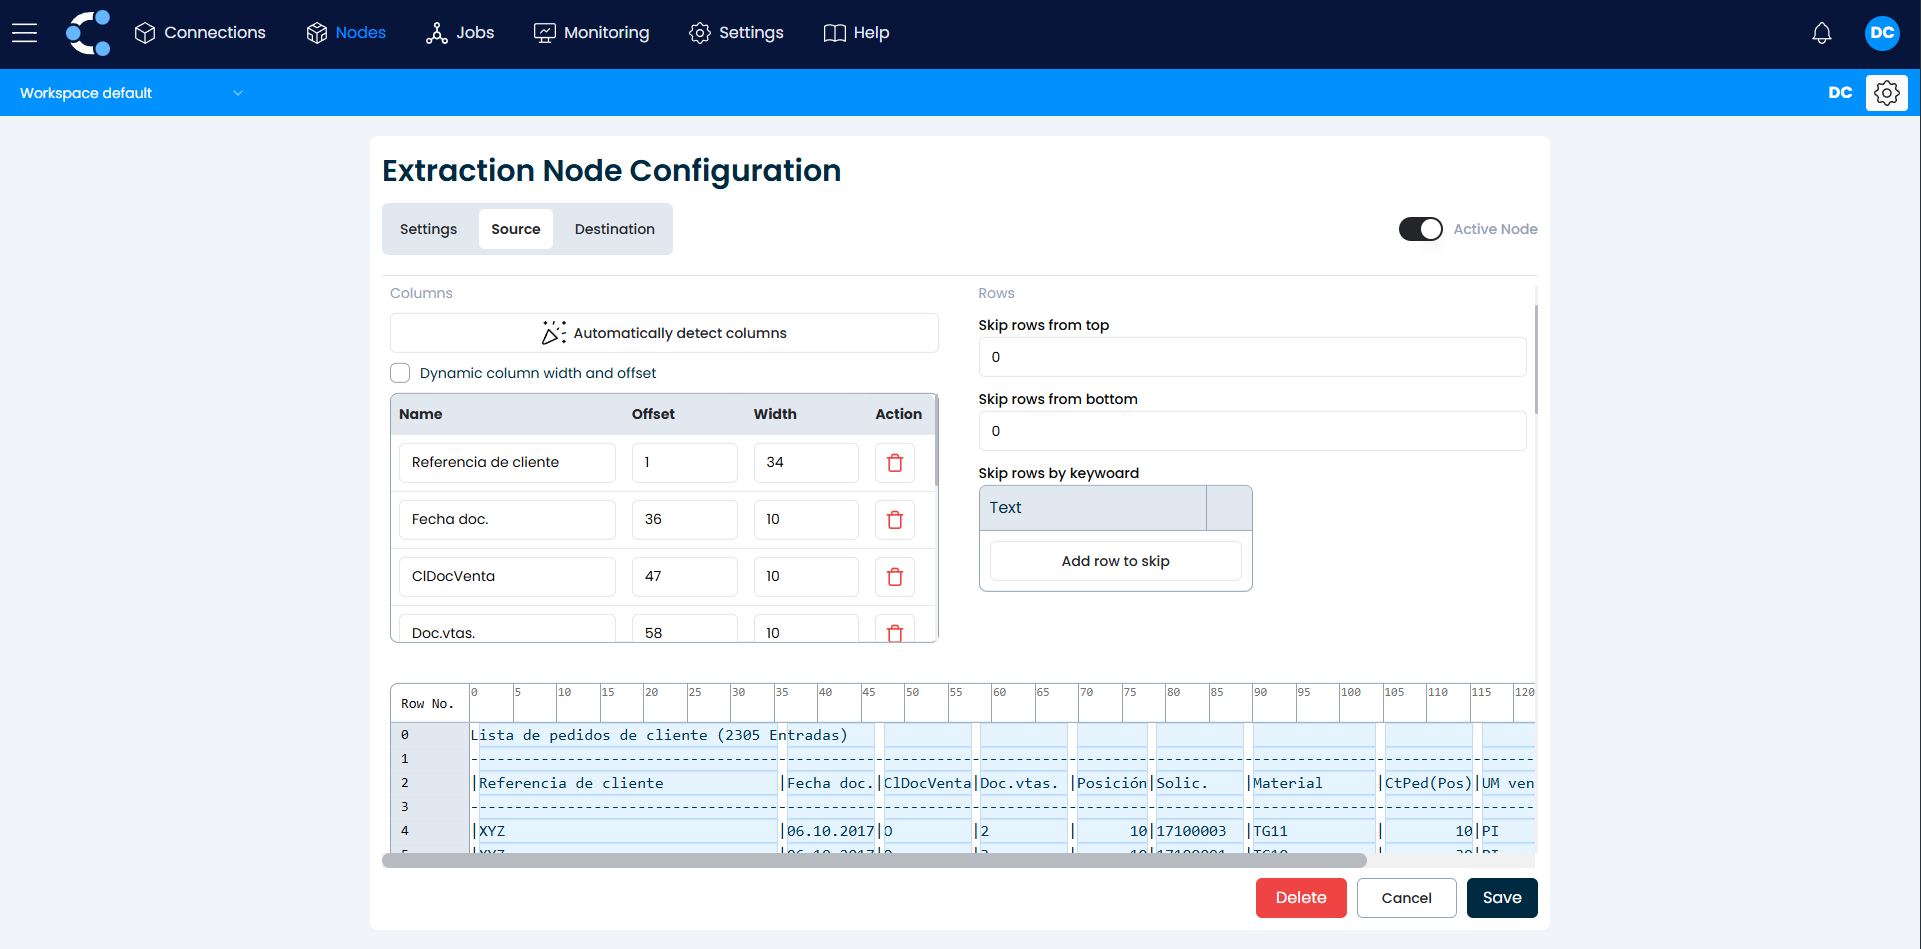Viewport: 1921px width, 949px height.
Task: Delete the Referencia de cliente column
Action: tap(894, 463)
